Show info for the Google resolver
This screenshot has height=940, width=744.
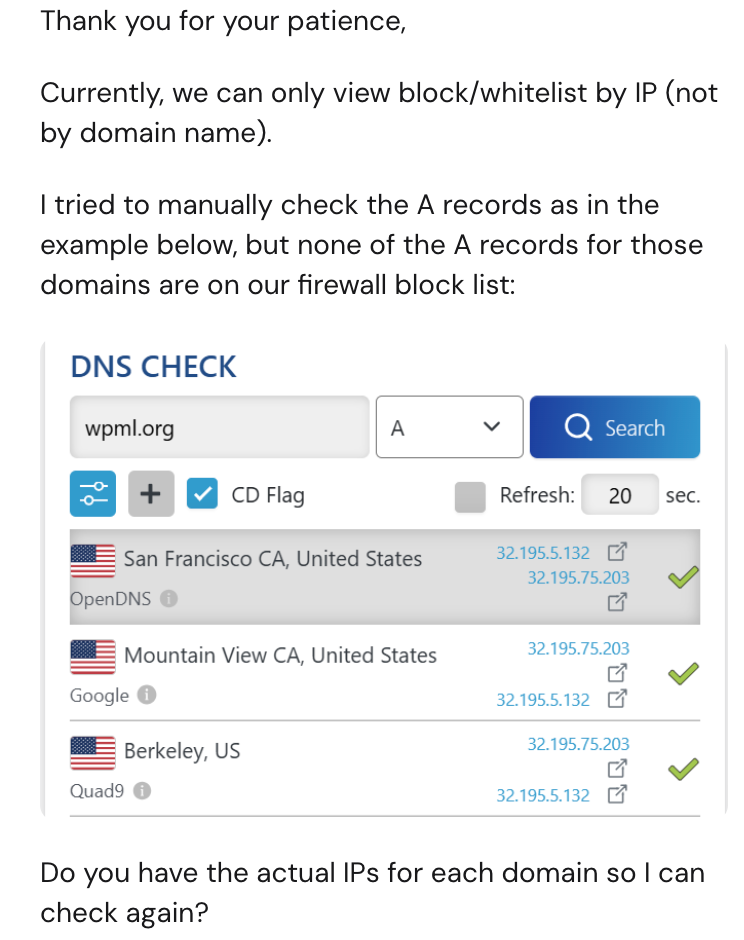coord(146,696)
